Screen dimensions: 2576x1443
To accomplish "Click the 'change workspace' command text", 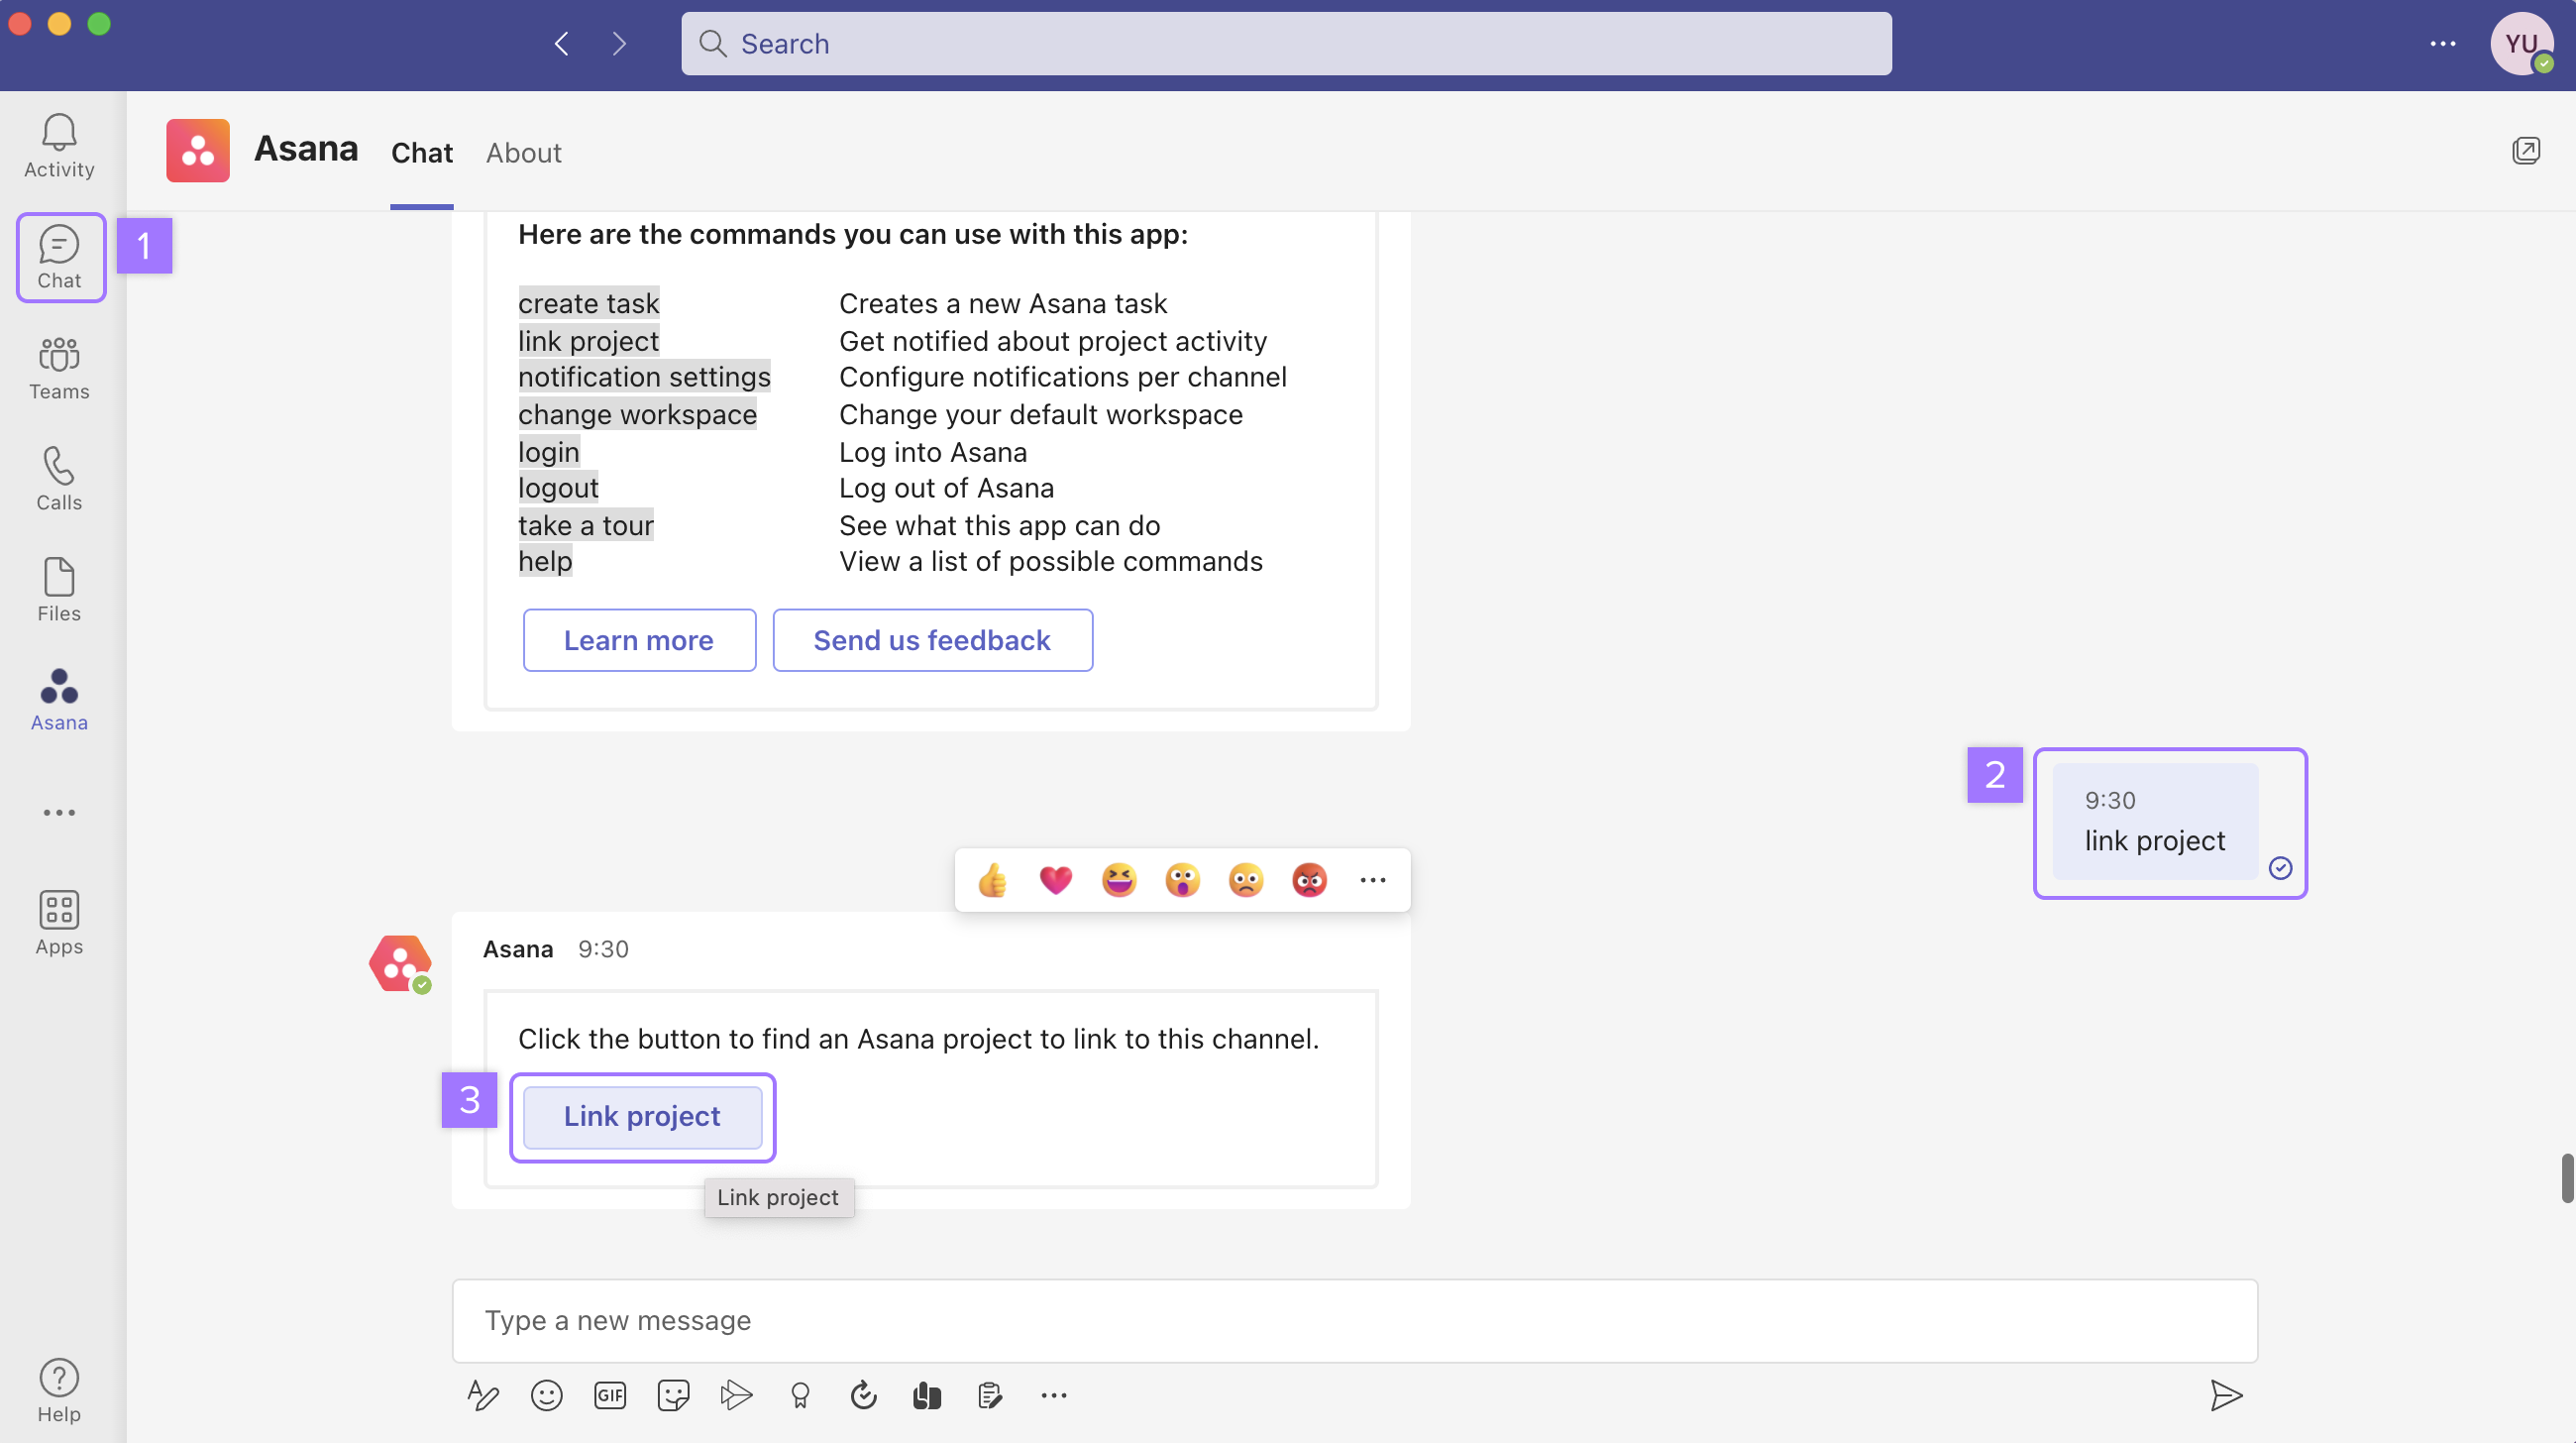I will [637, 414].
